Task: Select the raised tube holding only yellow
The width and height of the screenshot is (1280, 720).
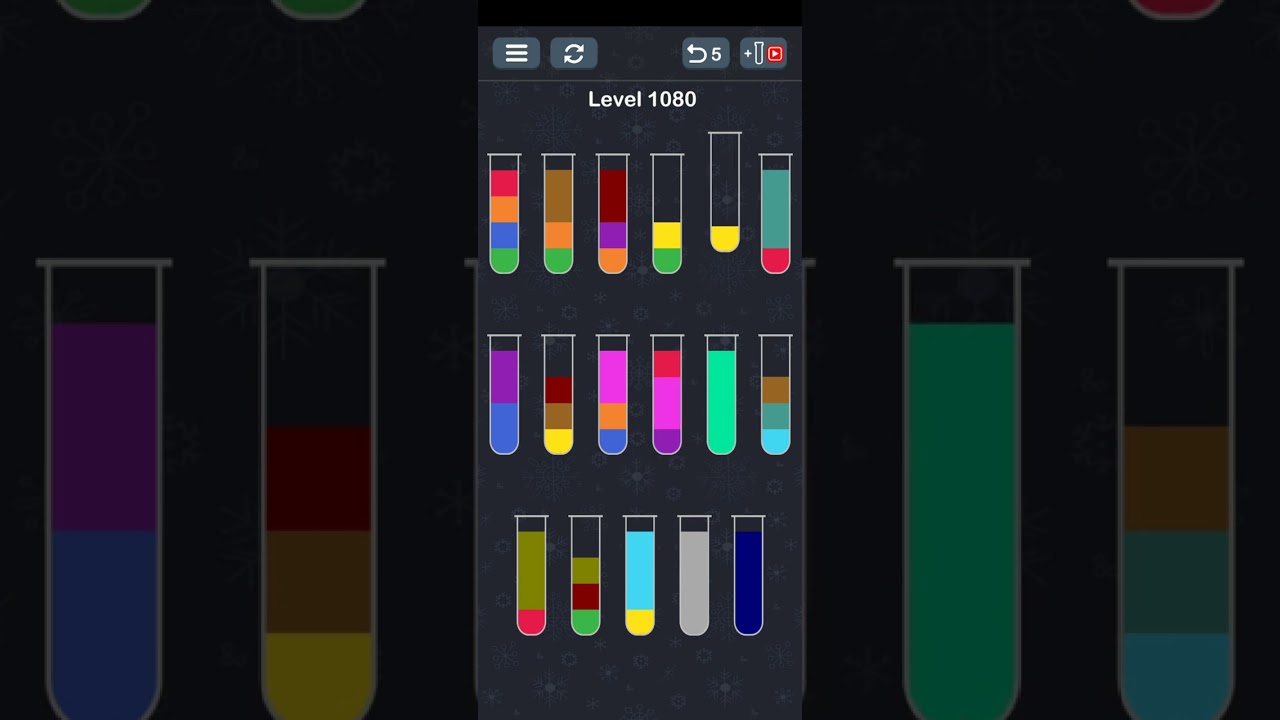Action: 725,192
